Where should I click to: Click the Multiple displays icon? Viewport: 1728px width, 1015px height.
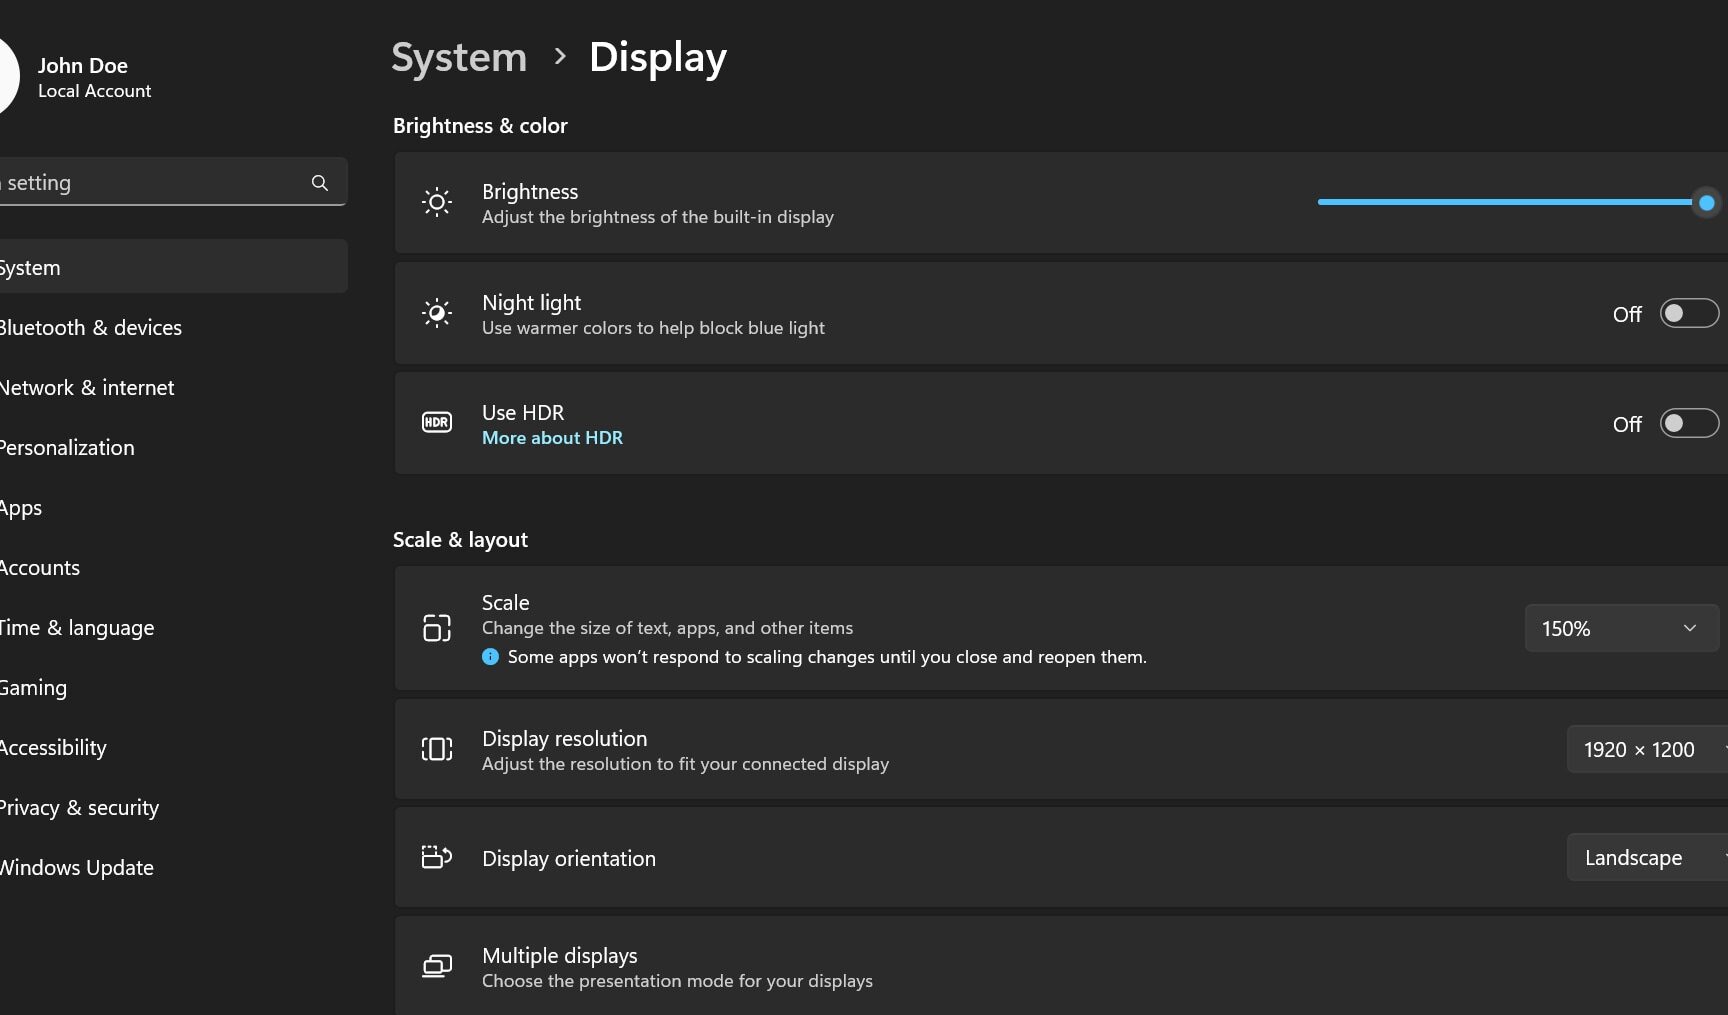[x=437, y=966]
